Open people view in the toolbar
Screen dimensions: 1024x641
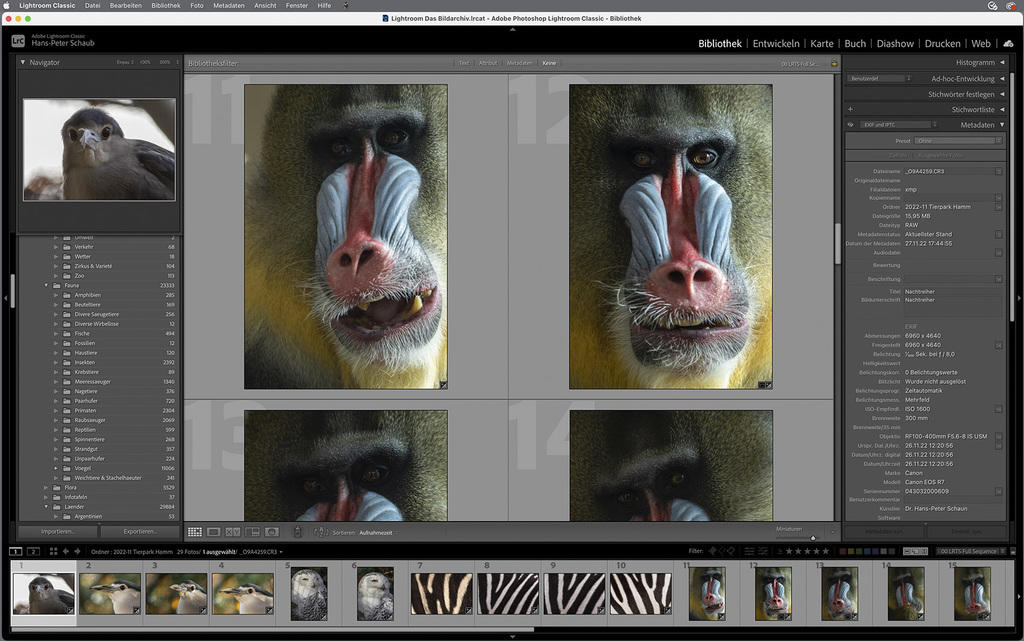click(272, 532)
